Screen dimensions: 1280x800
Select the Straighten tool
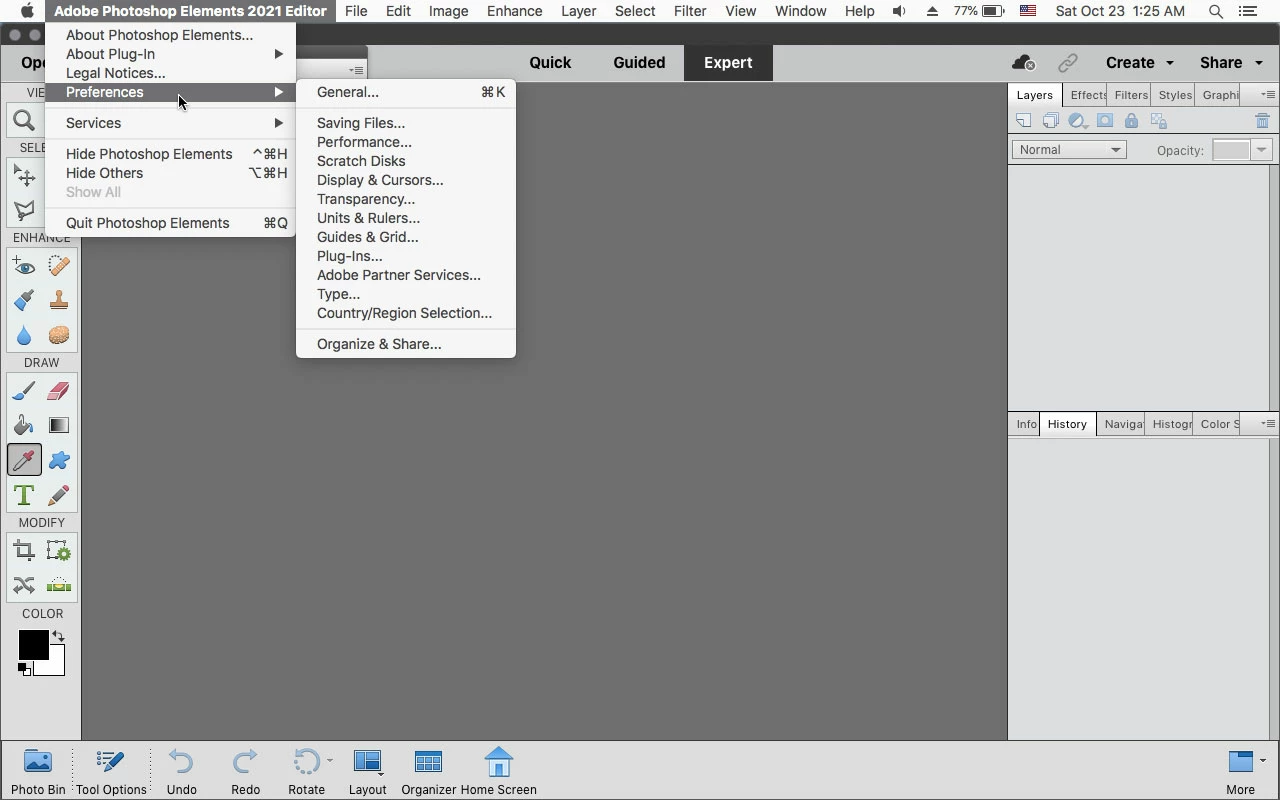(x=59, y=585)
